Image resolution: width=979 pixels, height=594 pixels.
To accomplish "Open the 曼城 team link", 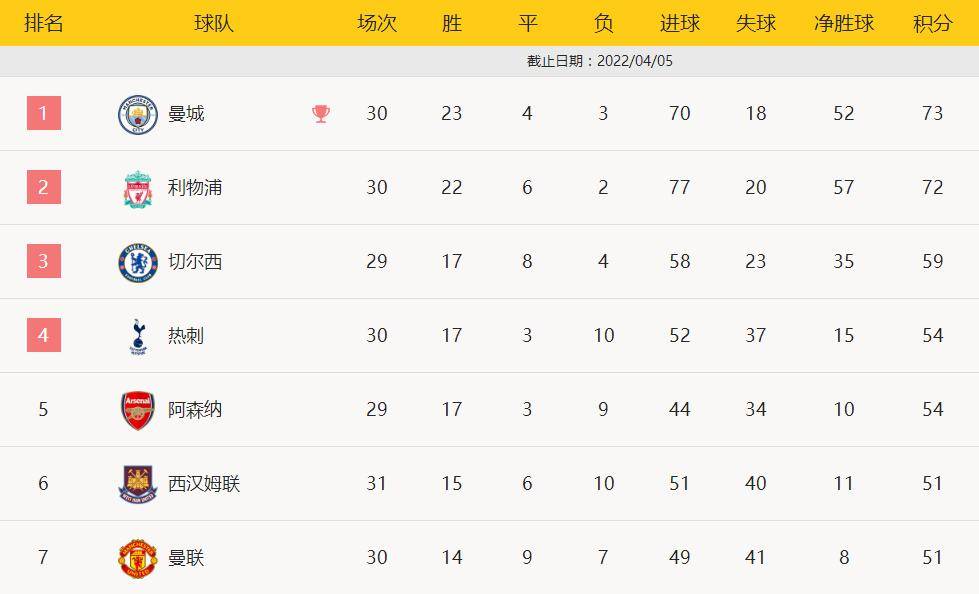I will [186, 114].
